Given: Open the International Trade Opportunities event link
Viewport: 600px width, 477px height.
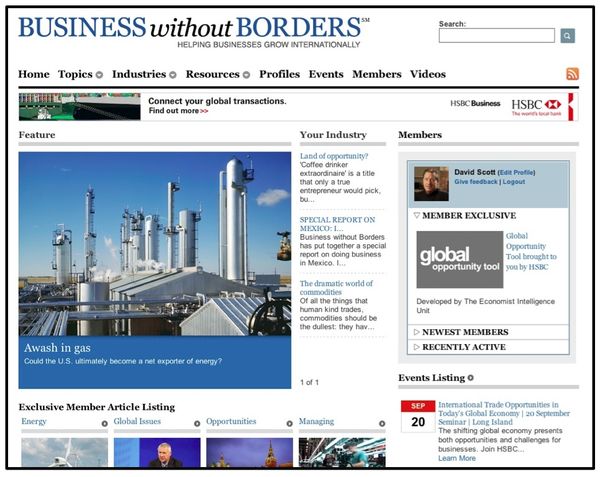Looking at the screenshot, I should (504, 414).
